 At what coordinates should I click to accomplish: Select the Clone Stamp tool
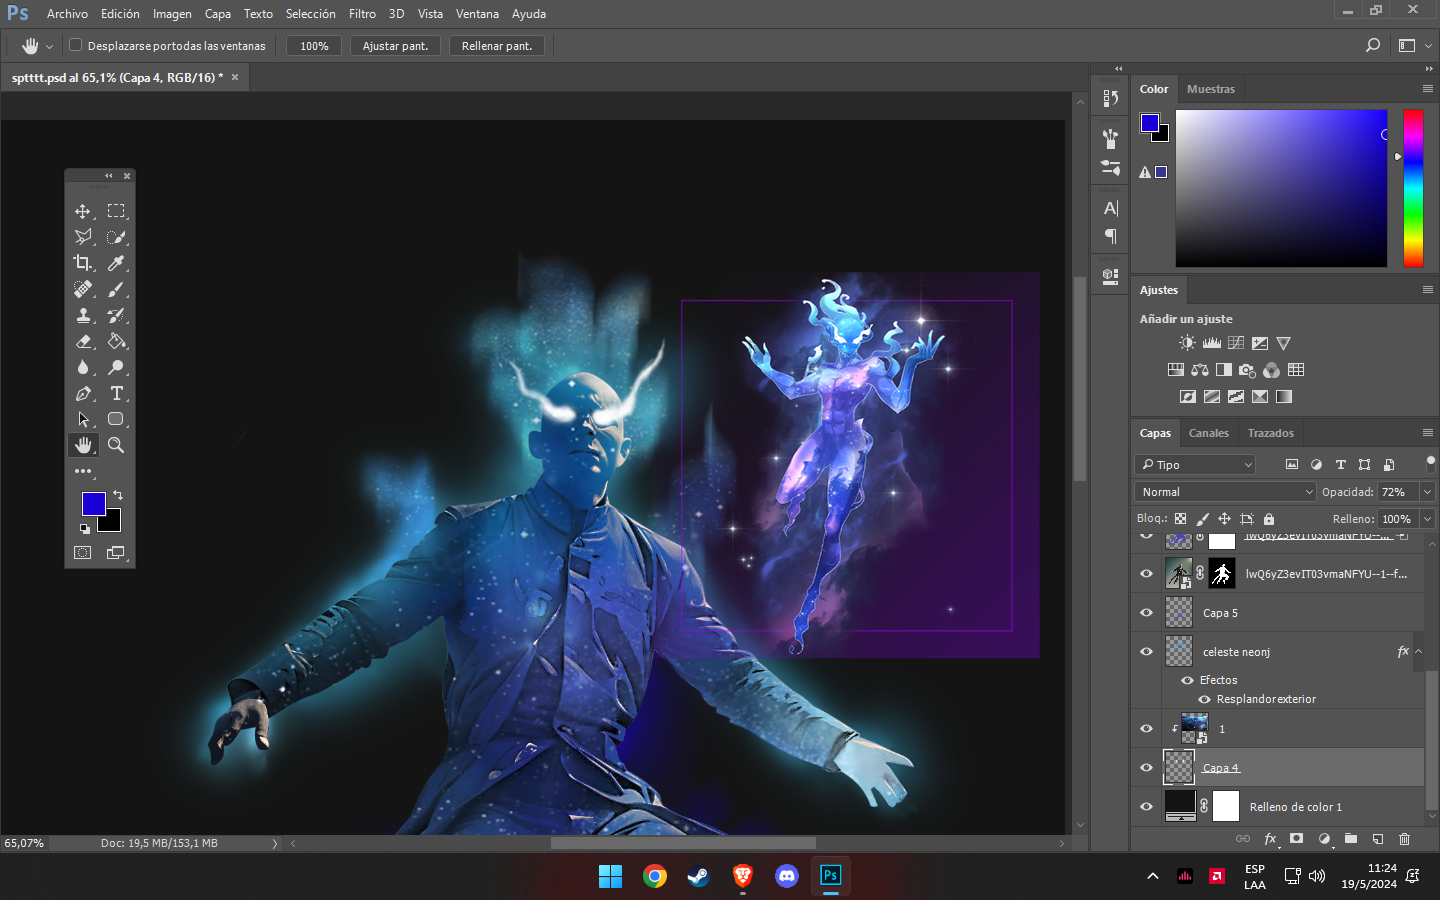[83, 315]
